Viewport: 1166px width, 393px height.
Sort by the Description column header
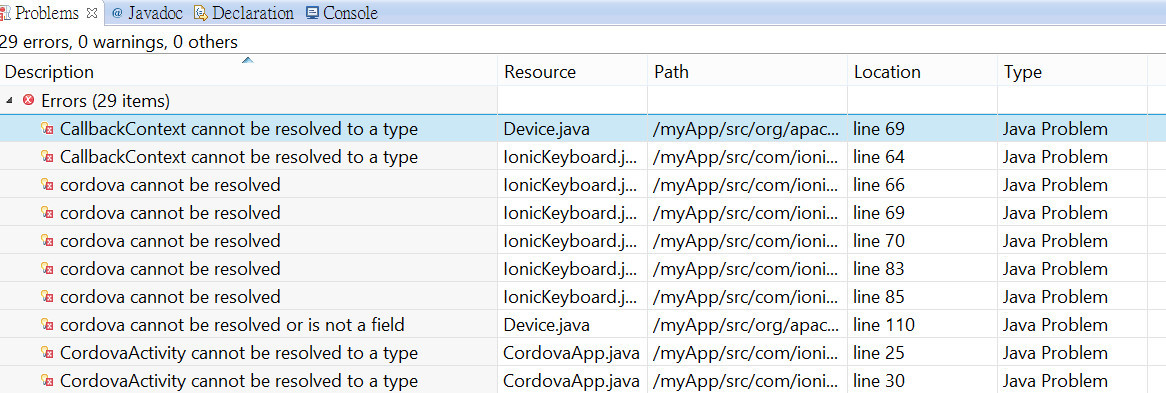coord(248,71)
